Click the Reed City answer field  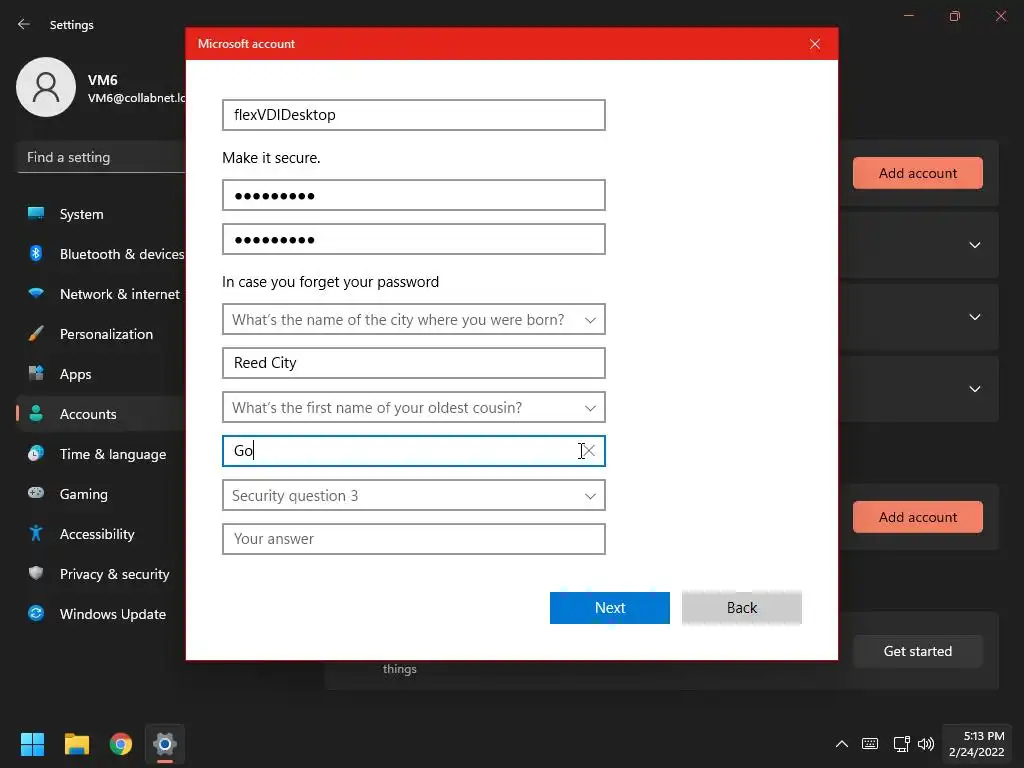tap(413, 363)
